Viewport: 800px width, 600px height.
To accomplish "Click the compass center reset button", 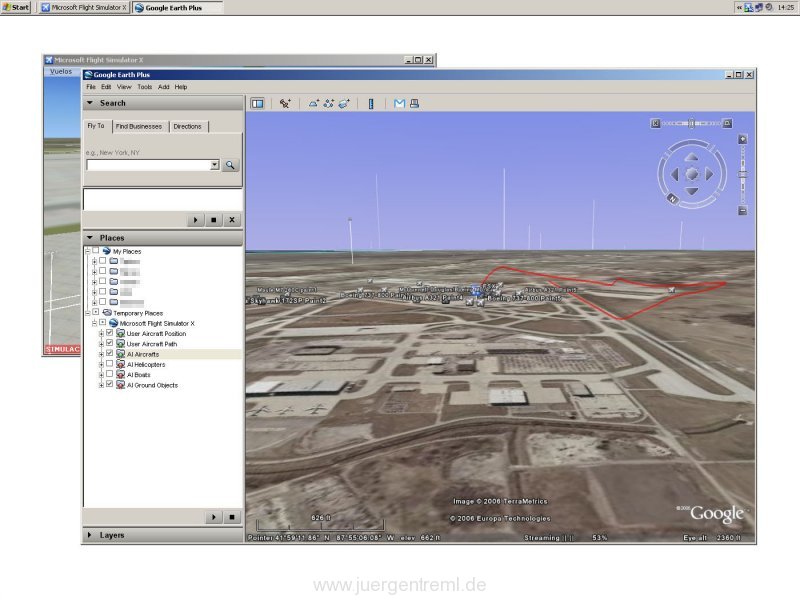I will point(692,174).
